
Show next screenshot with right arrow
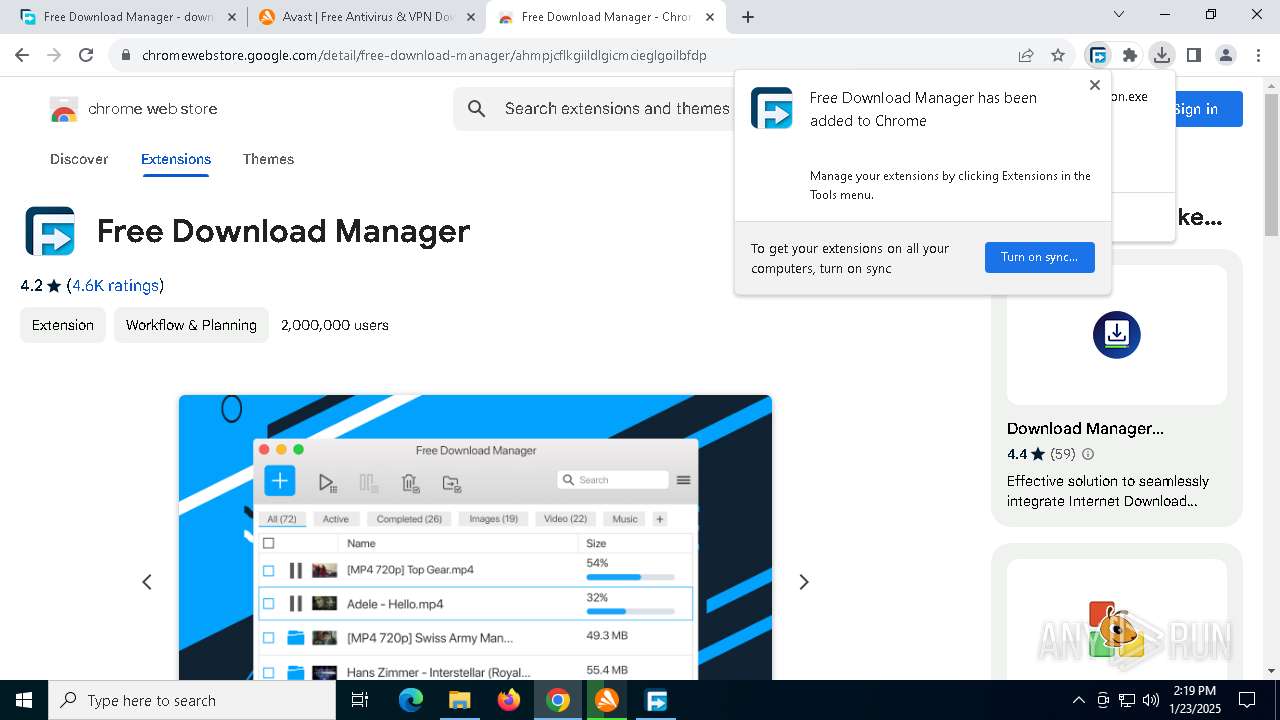pyautogui.click(x=803, y=582)
